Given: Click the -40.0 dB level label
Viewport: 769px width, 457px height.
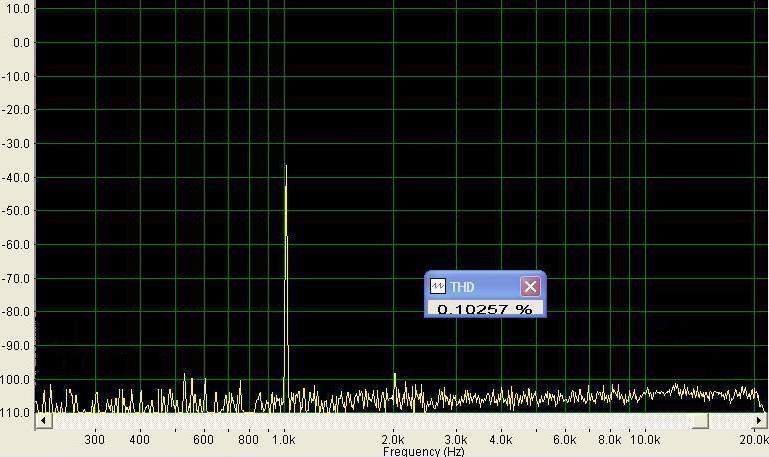Looking at the screenshot, I should [x=16, y=178].
